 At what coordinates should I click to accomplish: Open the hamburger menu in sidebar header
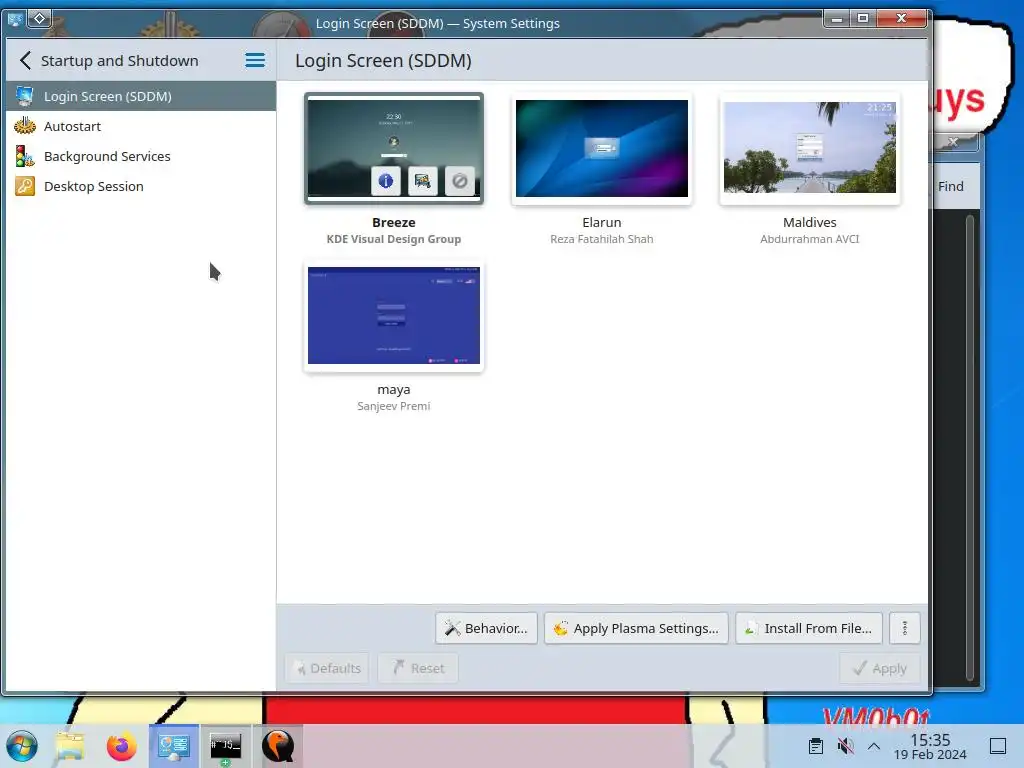tap(255, 61)
